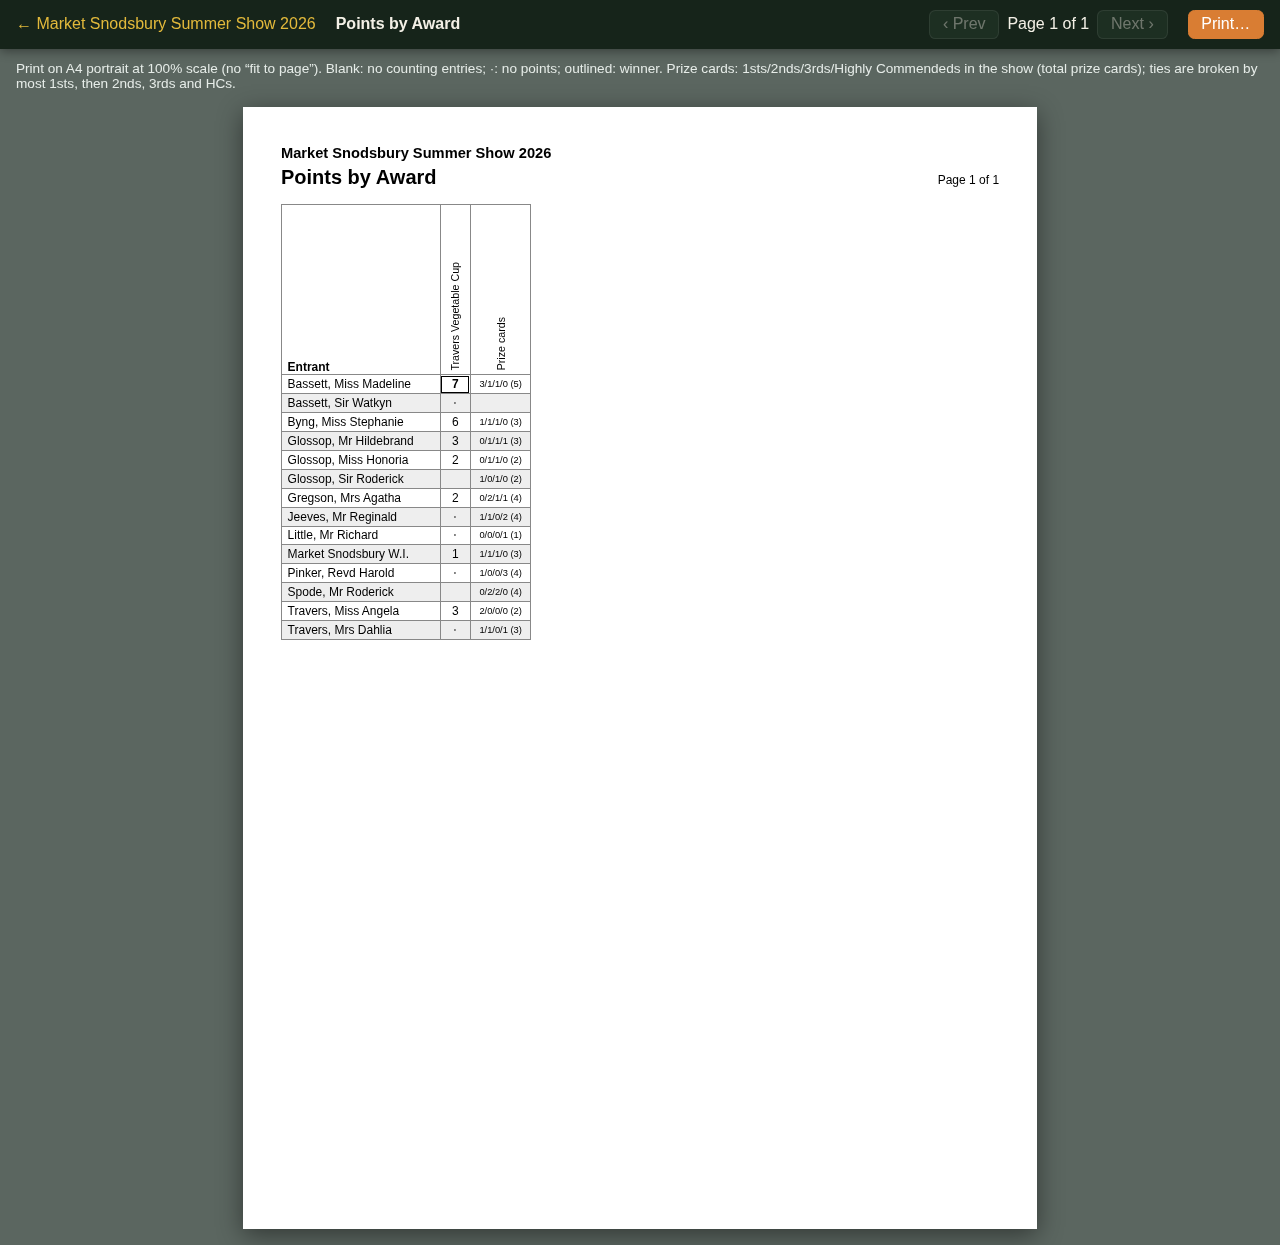The width and height of the screenshot is (1280, 1245).
Task: Click prize cards 1/1/0/1 (3) for Dahlia
Action: [501, 630]
